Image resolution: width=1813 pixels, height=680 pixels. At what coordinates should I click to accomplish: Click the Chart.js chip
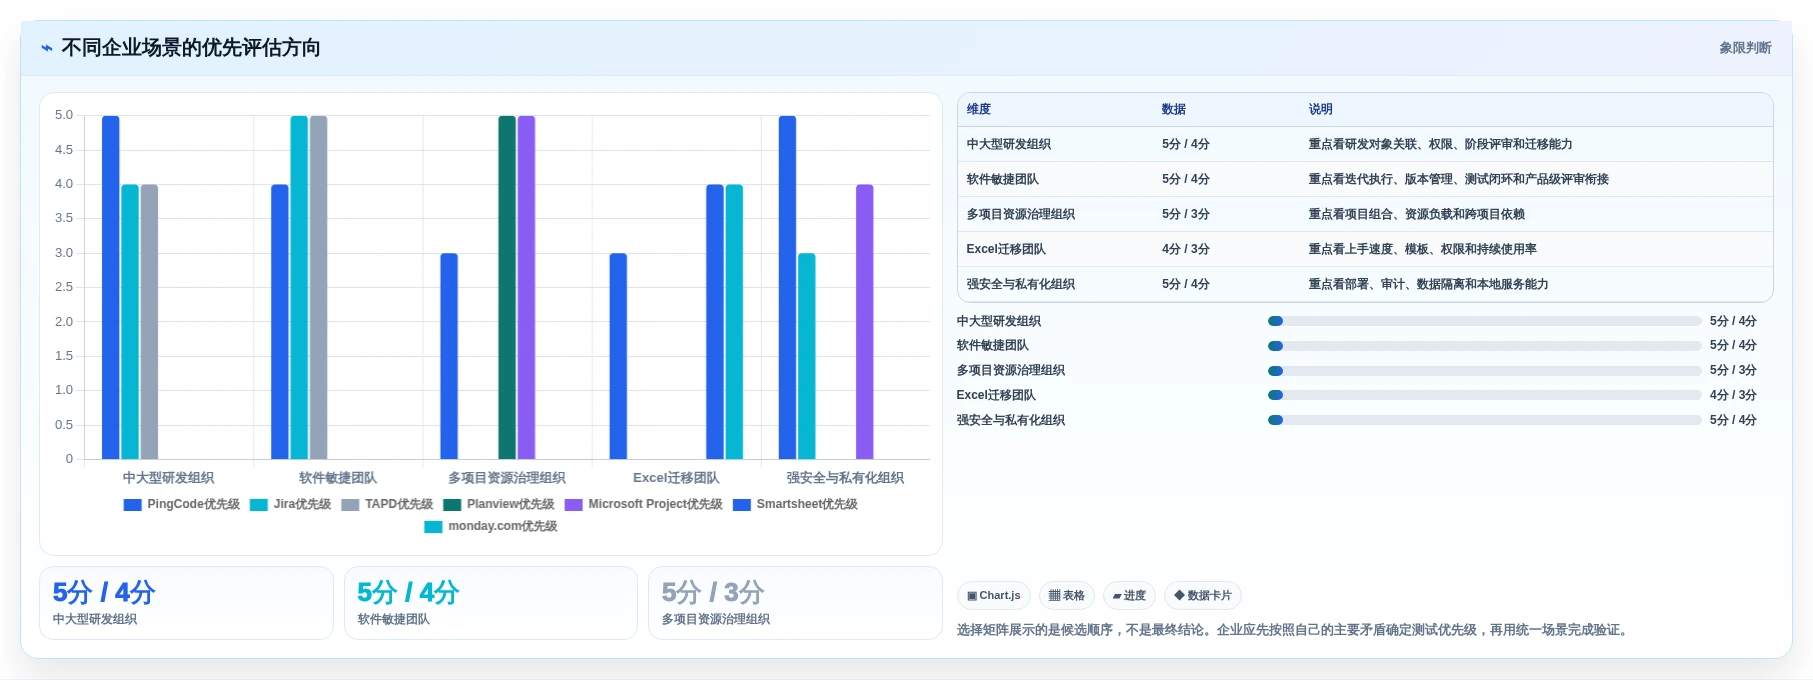pyautogui.click(x=994, y=596)
